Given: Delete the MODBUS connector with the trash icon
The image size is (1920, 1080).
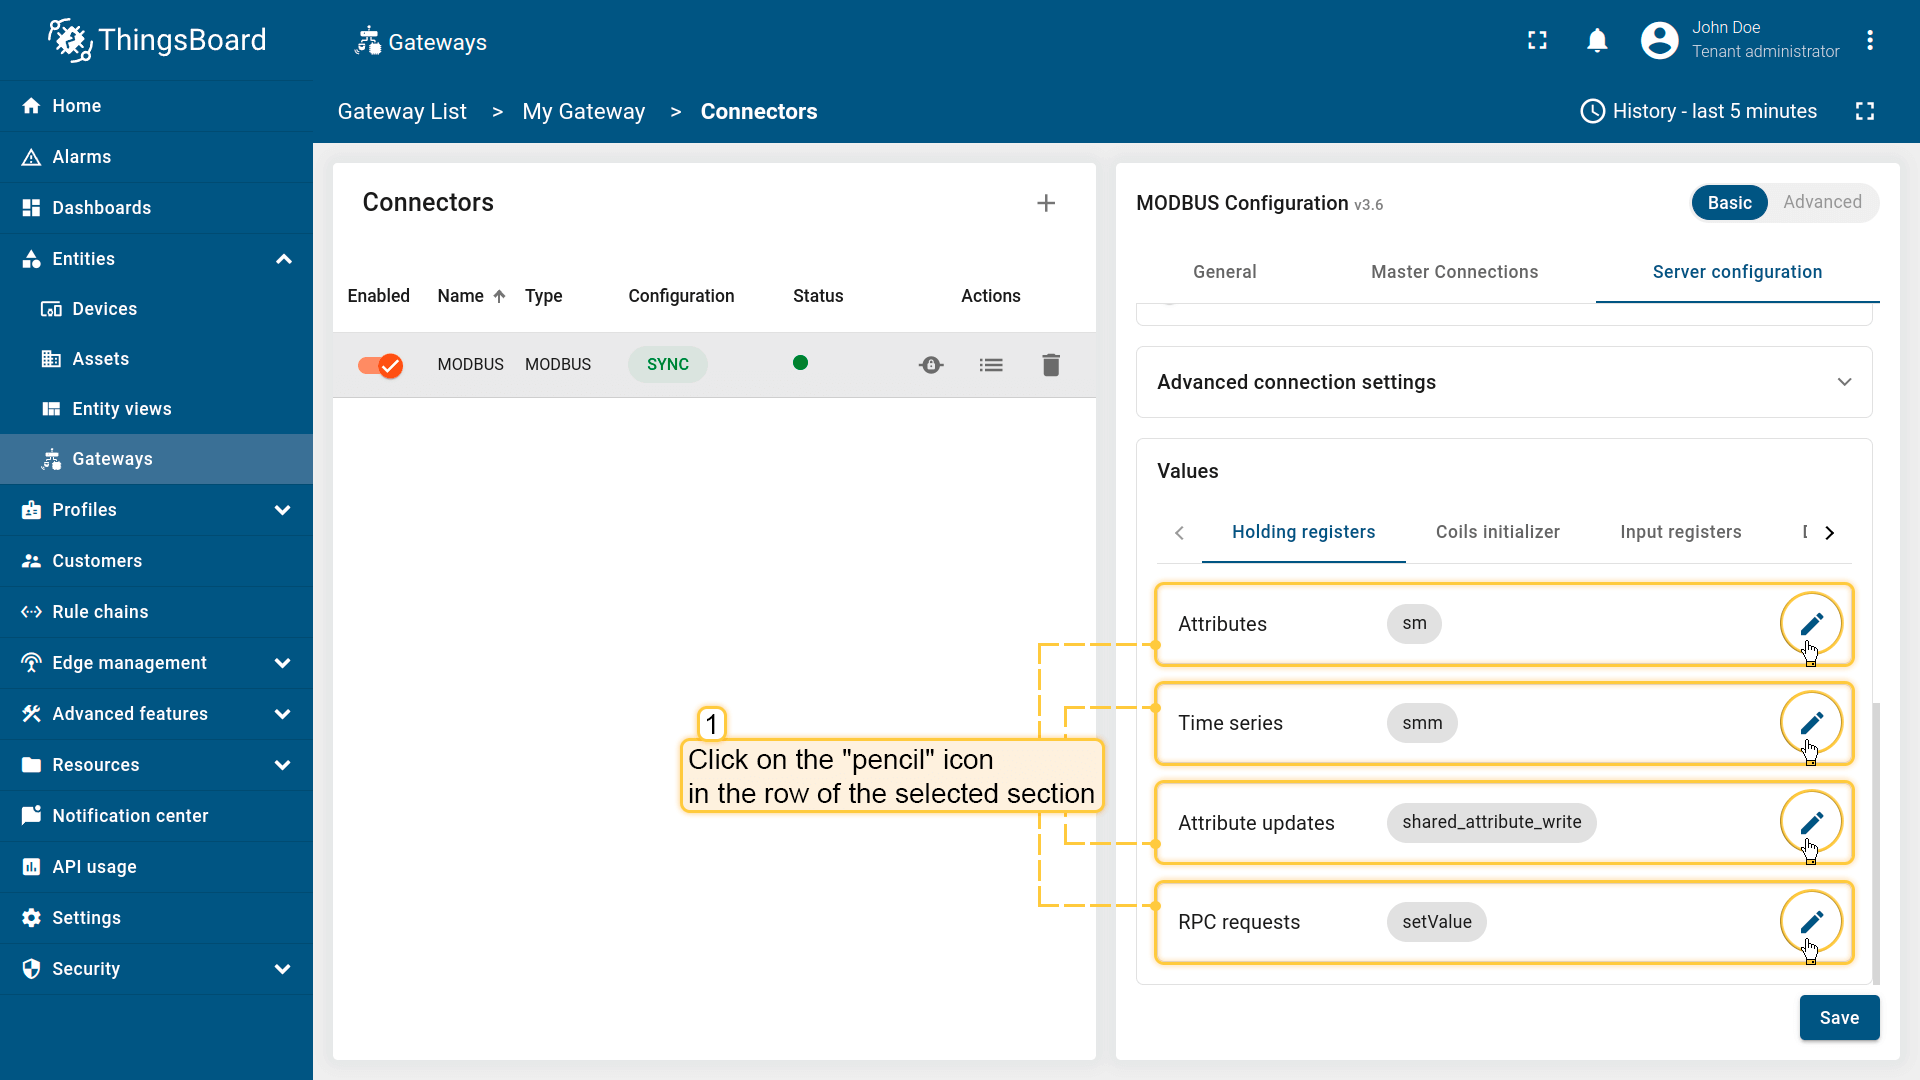Looking at the screenshot, I should [x=1050, y=365].
